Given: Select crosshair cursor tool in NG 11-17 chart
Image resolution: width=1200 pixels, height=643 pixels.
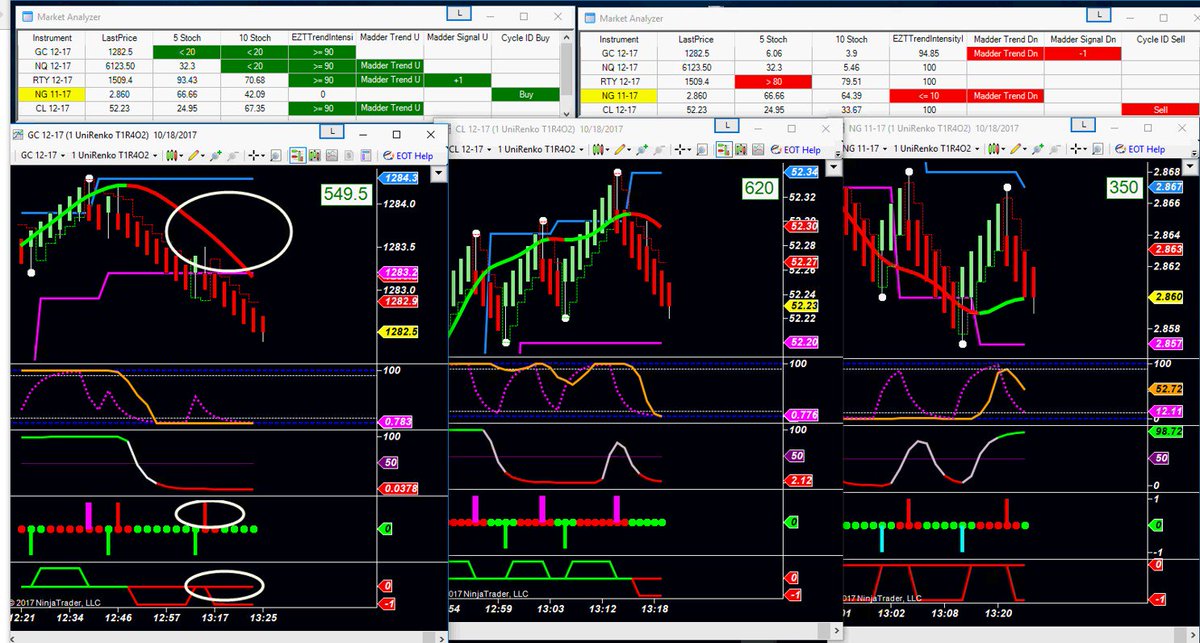Looking at the screenshot, I should (1077, 149).
